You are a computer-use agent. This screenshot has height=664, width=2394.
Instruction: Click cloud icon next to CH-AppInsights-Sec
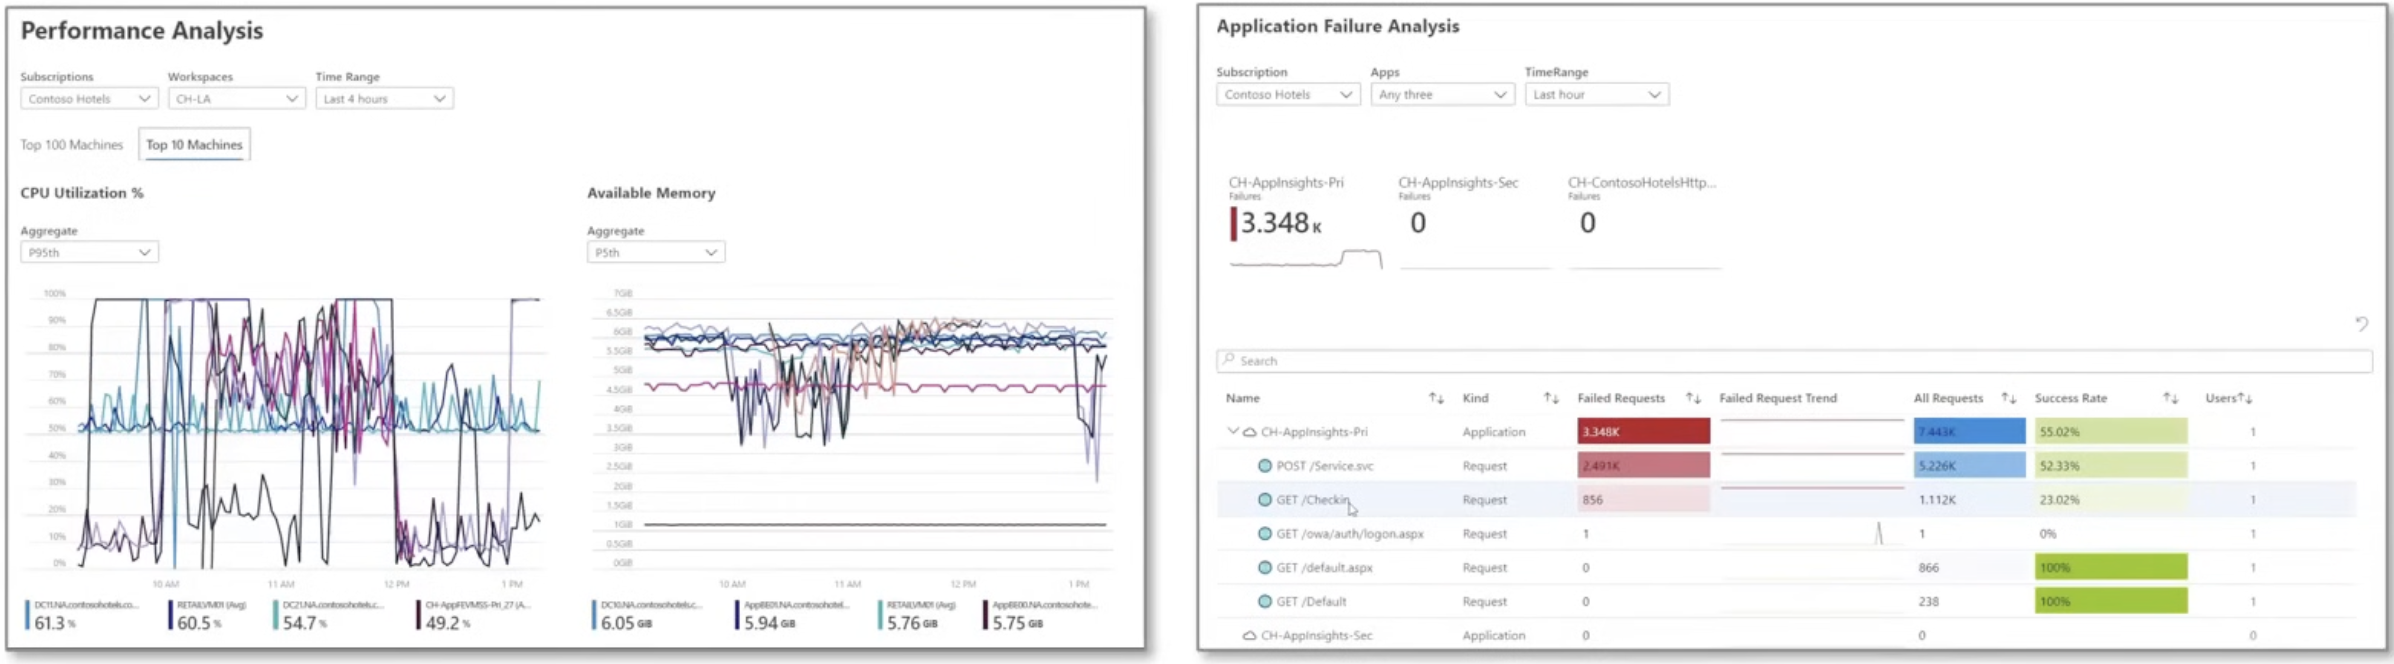(x=1249, y=635)
